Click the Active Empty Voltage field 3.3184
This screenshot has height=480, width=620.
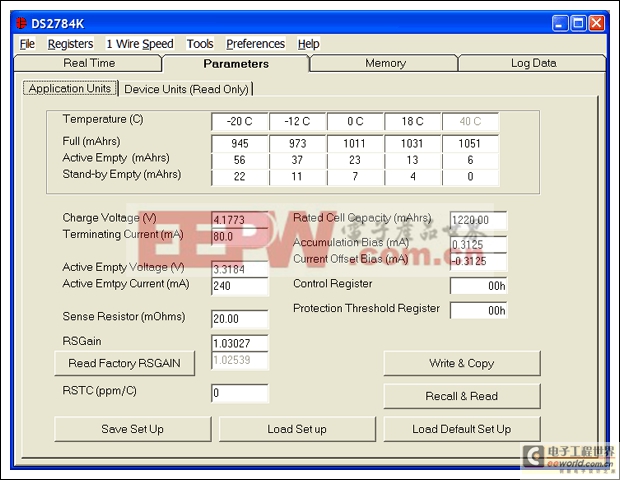tap(240, 269)
